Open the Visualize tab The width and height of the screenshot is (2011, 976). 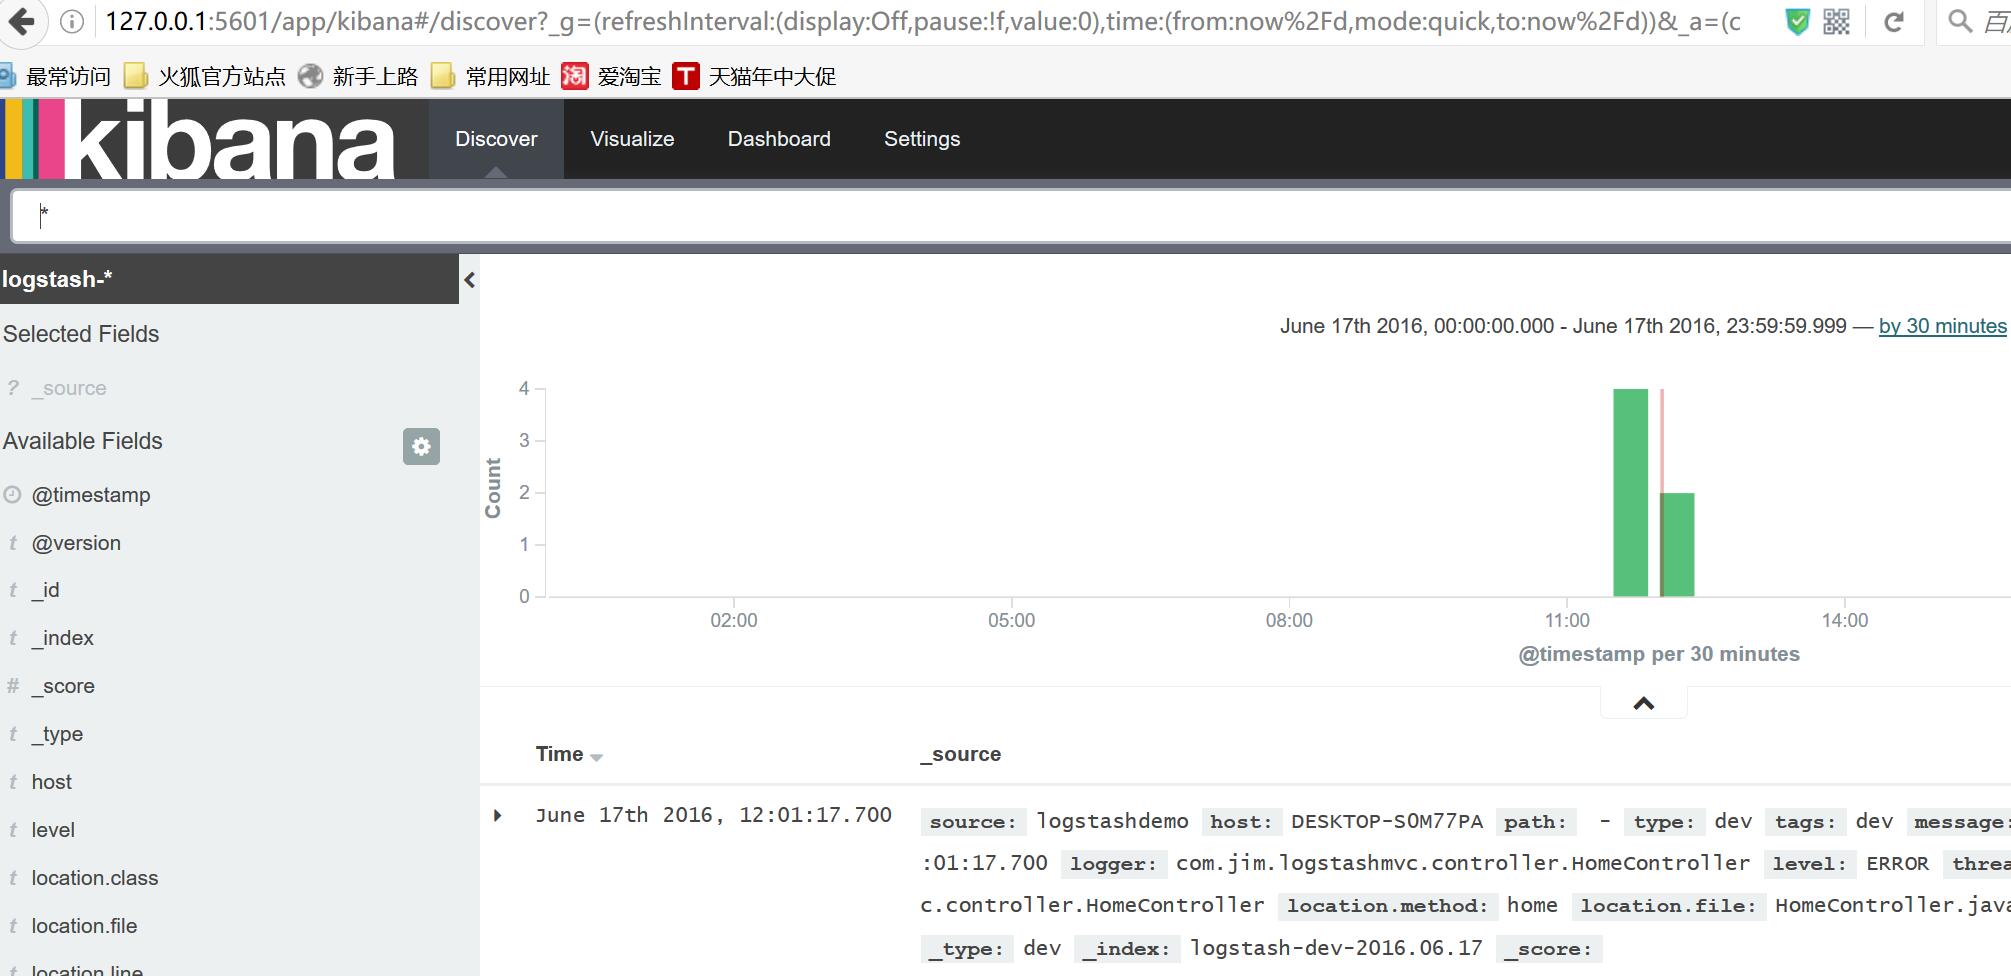(632, 139)
